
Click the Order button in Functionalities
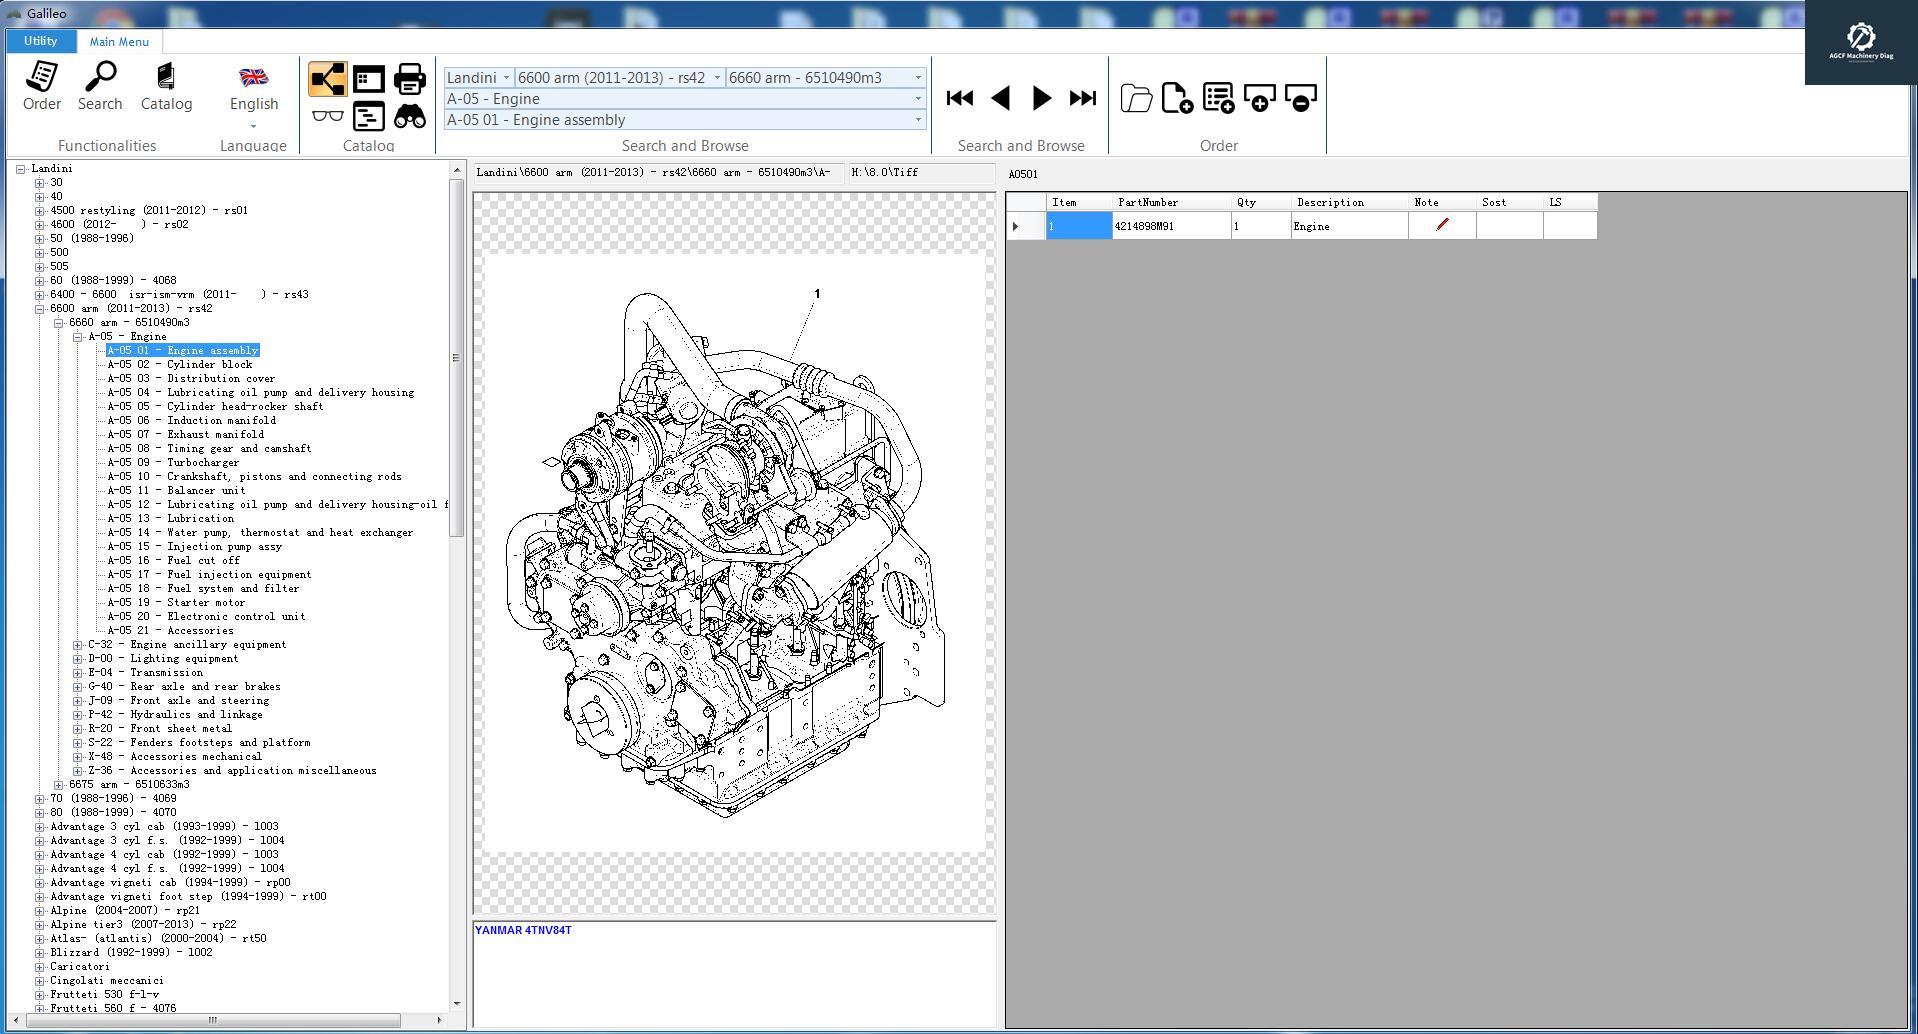tap(41, 90)
